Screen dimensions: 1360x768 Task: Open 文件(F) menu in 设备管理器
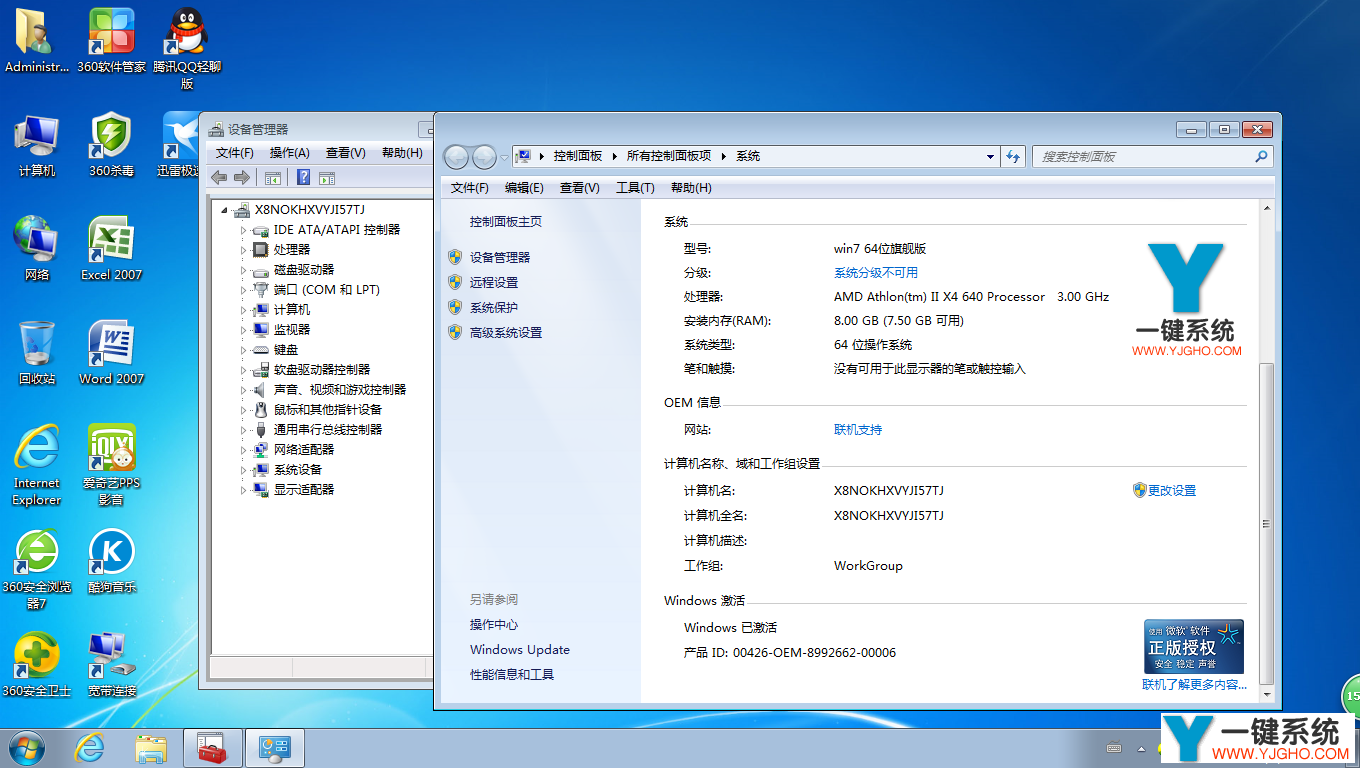[x=235, y=153]
